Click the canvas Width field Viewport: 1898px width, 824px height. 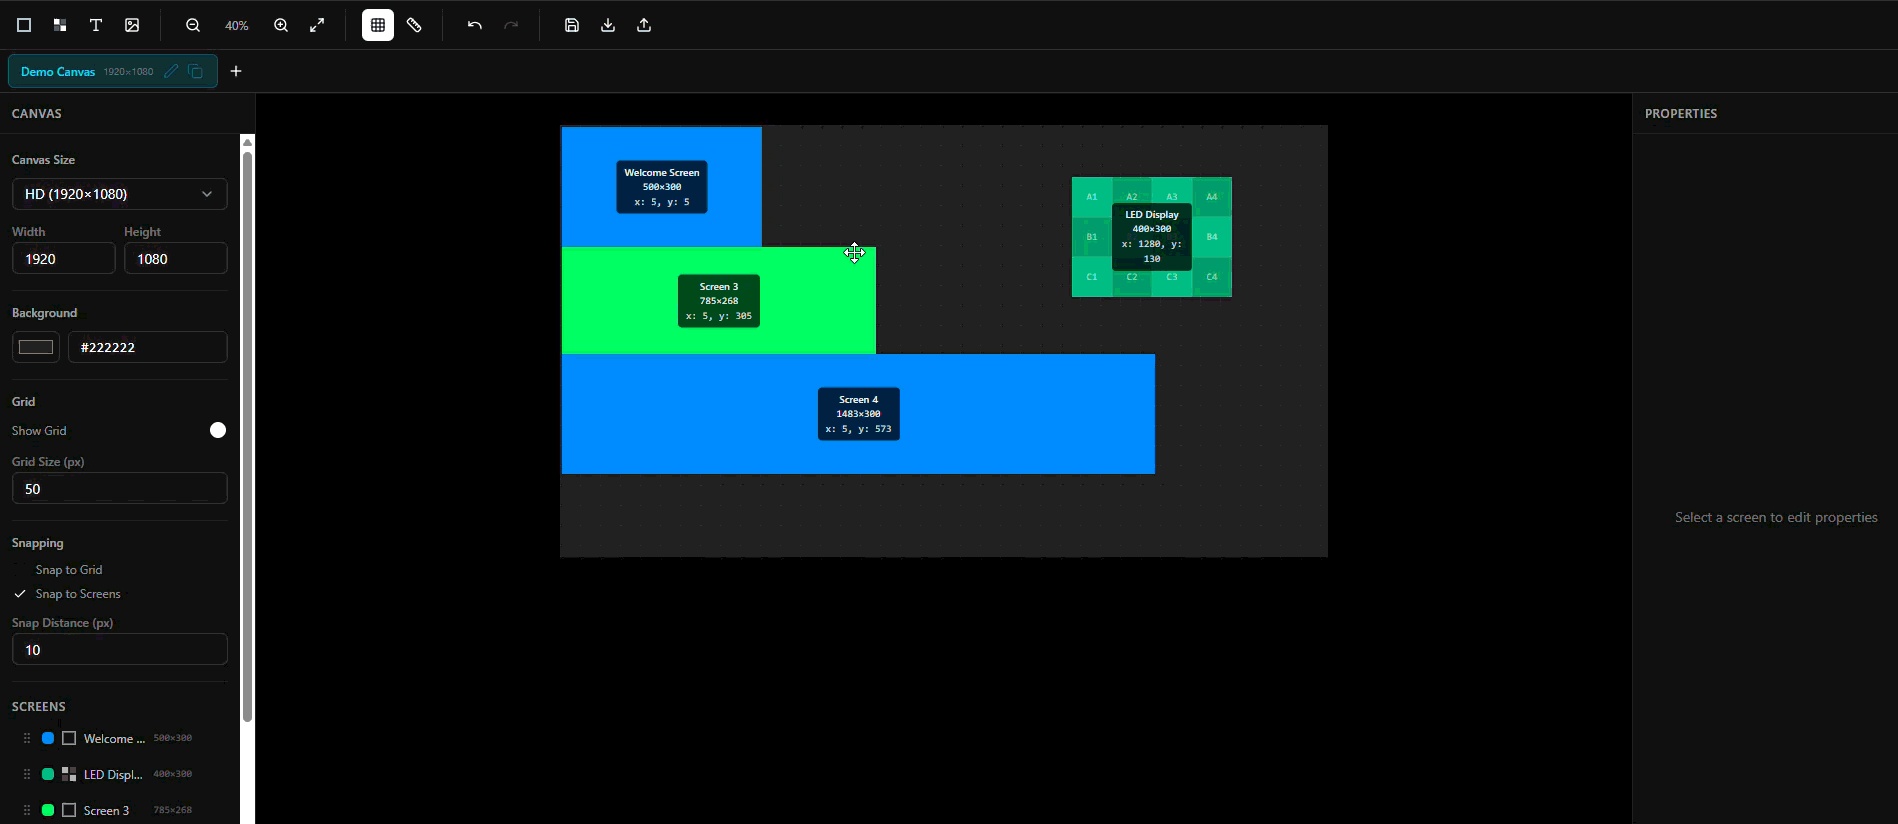64,259
